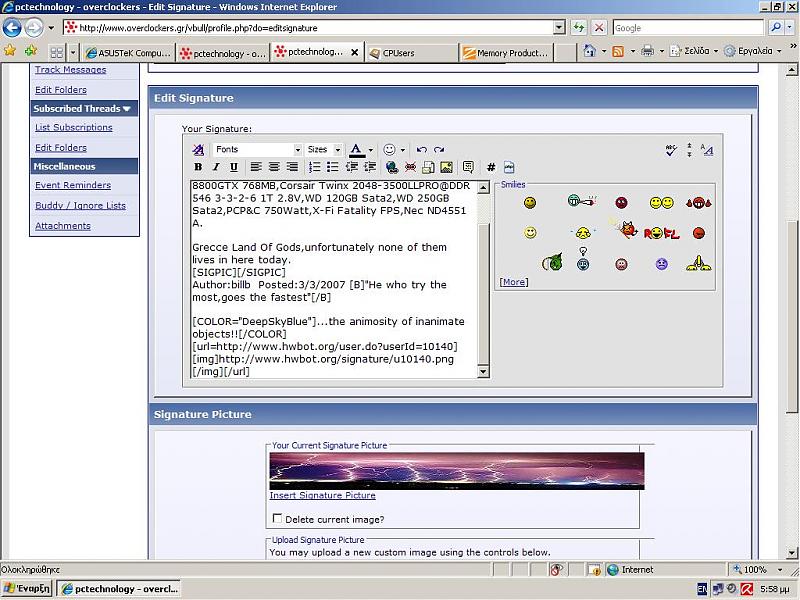
Task: Open the Buddy / Ignore Lists link
Action: pyautogui.click(x=81, y=206)
